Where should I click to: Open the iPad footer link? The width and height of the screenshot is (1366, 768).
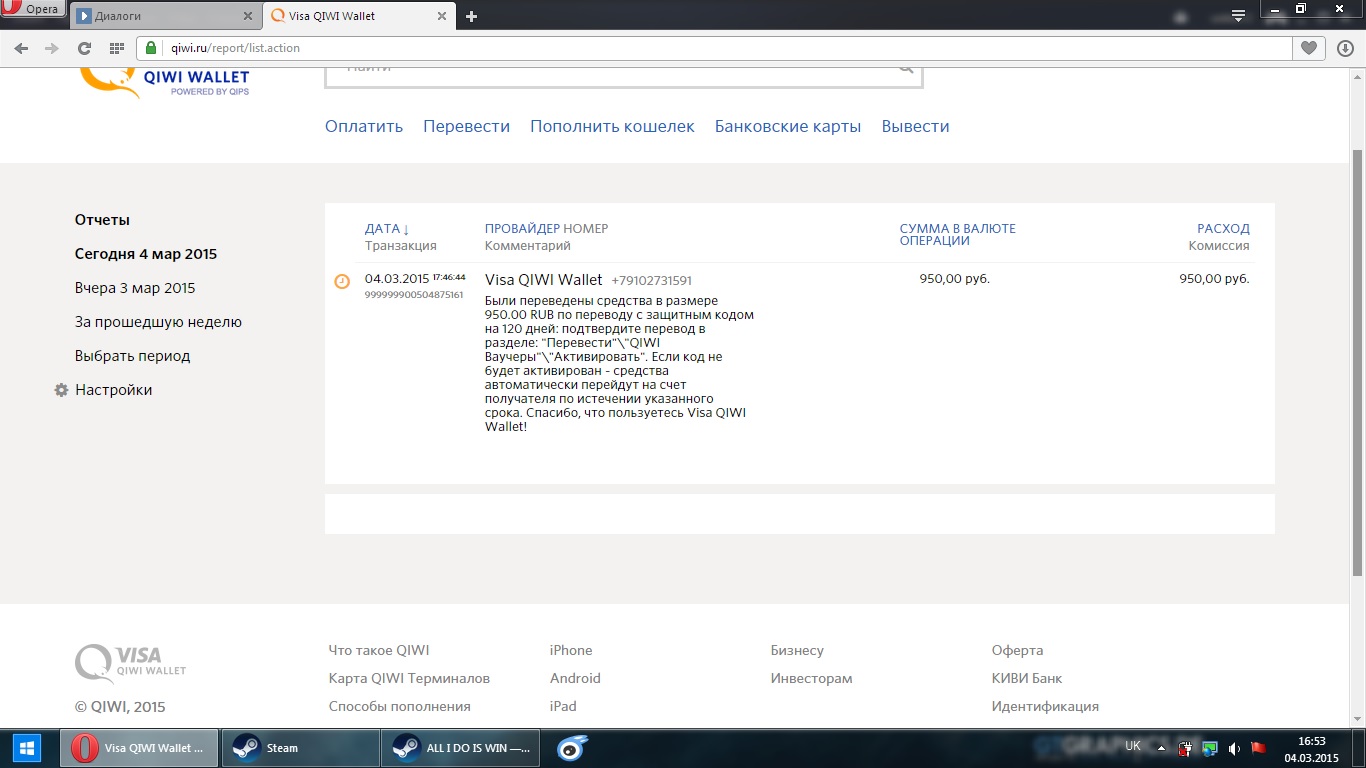click(x=563, y=706)
